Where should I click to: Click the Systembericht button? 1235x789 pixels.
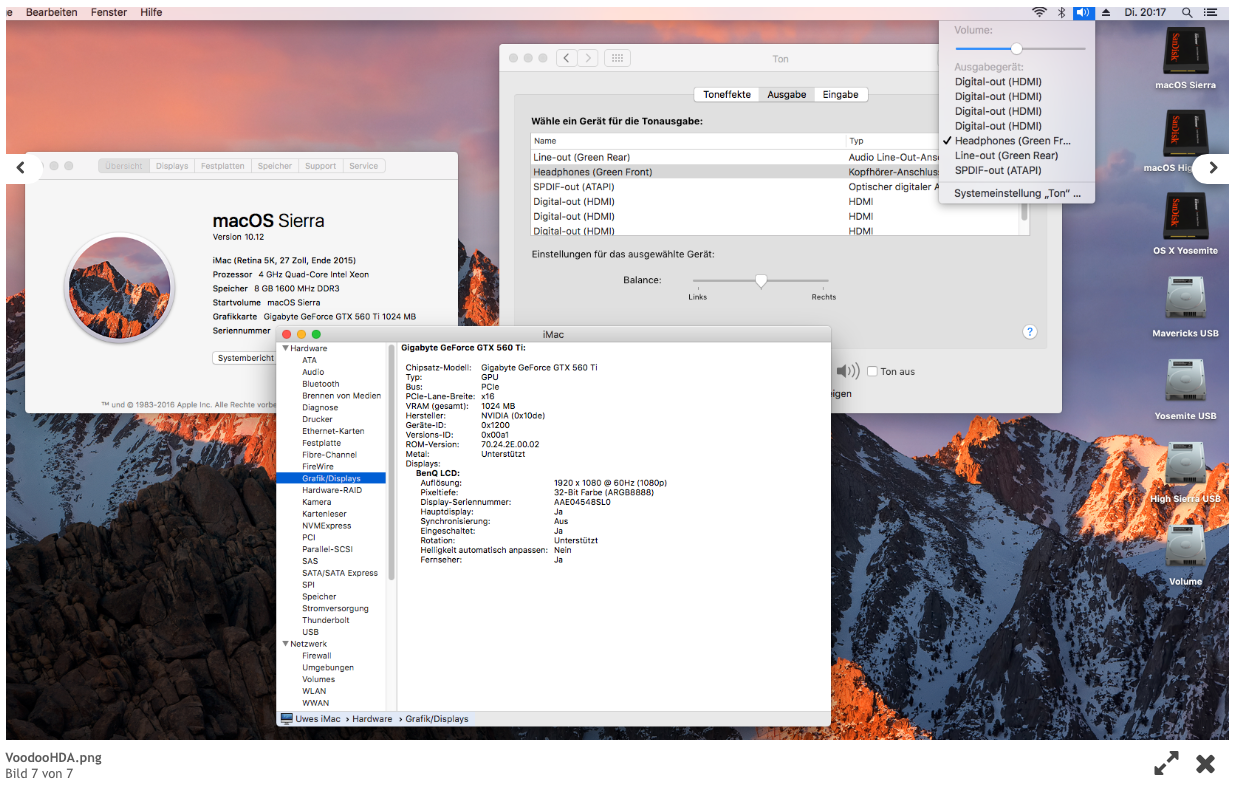point(245,358)
